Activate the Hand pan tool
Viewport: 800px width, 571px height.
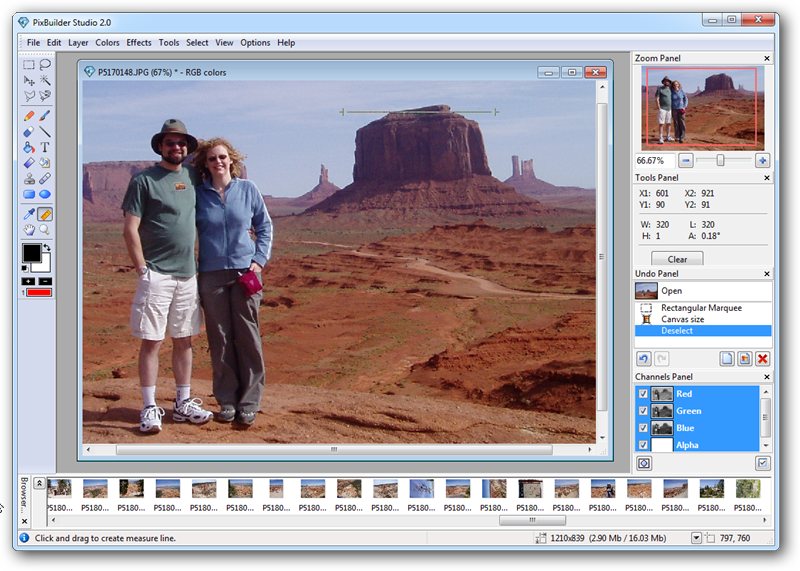click(29, 230)
